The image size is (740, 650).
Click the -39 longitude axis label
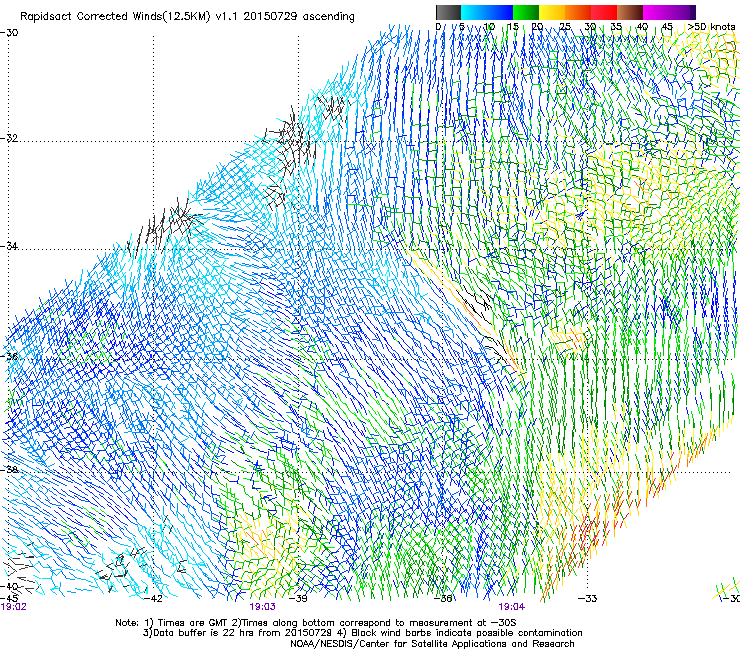click(x=298, y=599)
